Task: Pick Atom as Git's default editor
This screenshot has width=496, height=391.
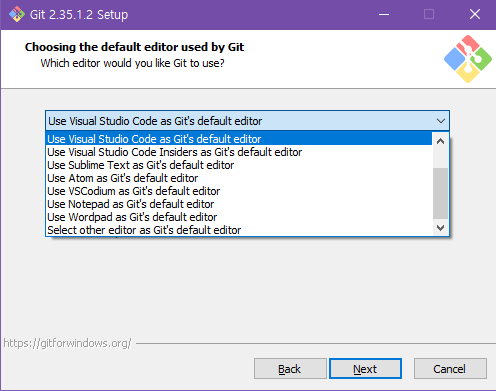Action: (x=239, y=178)
